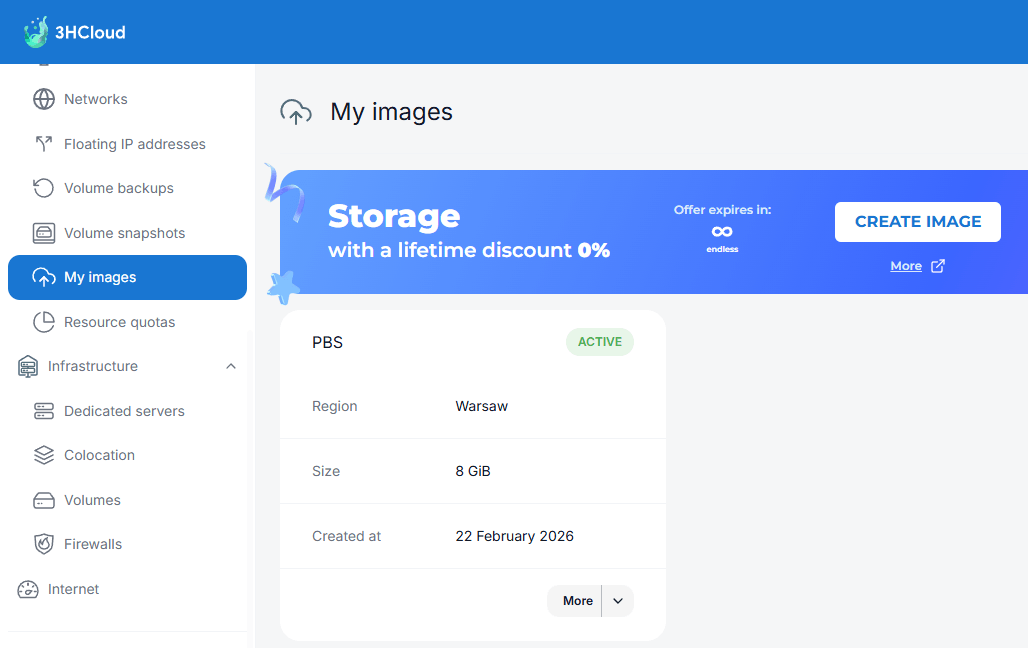Collapse the Infrastructure section chevron
1028x648 pixels.
[231, 366]
